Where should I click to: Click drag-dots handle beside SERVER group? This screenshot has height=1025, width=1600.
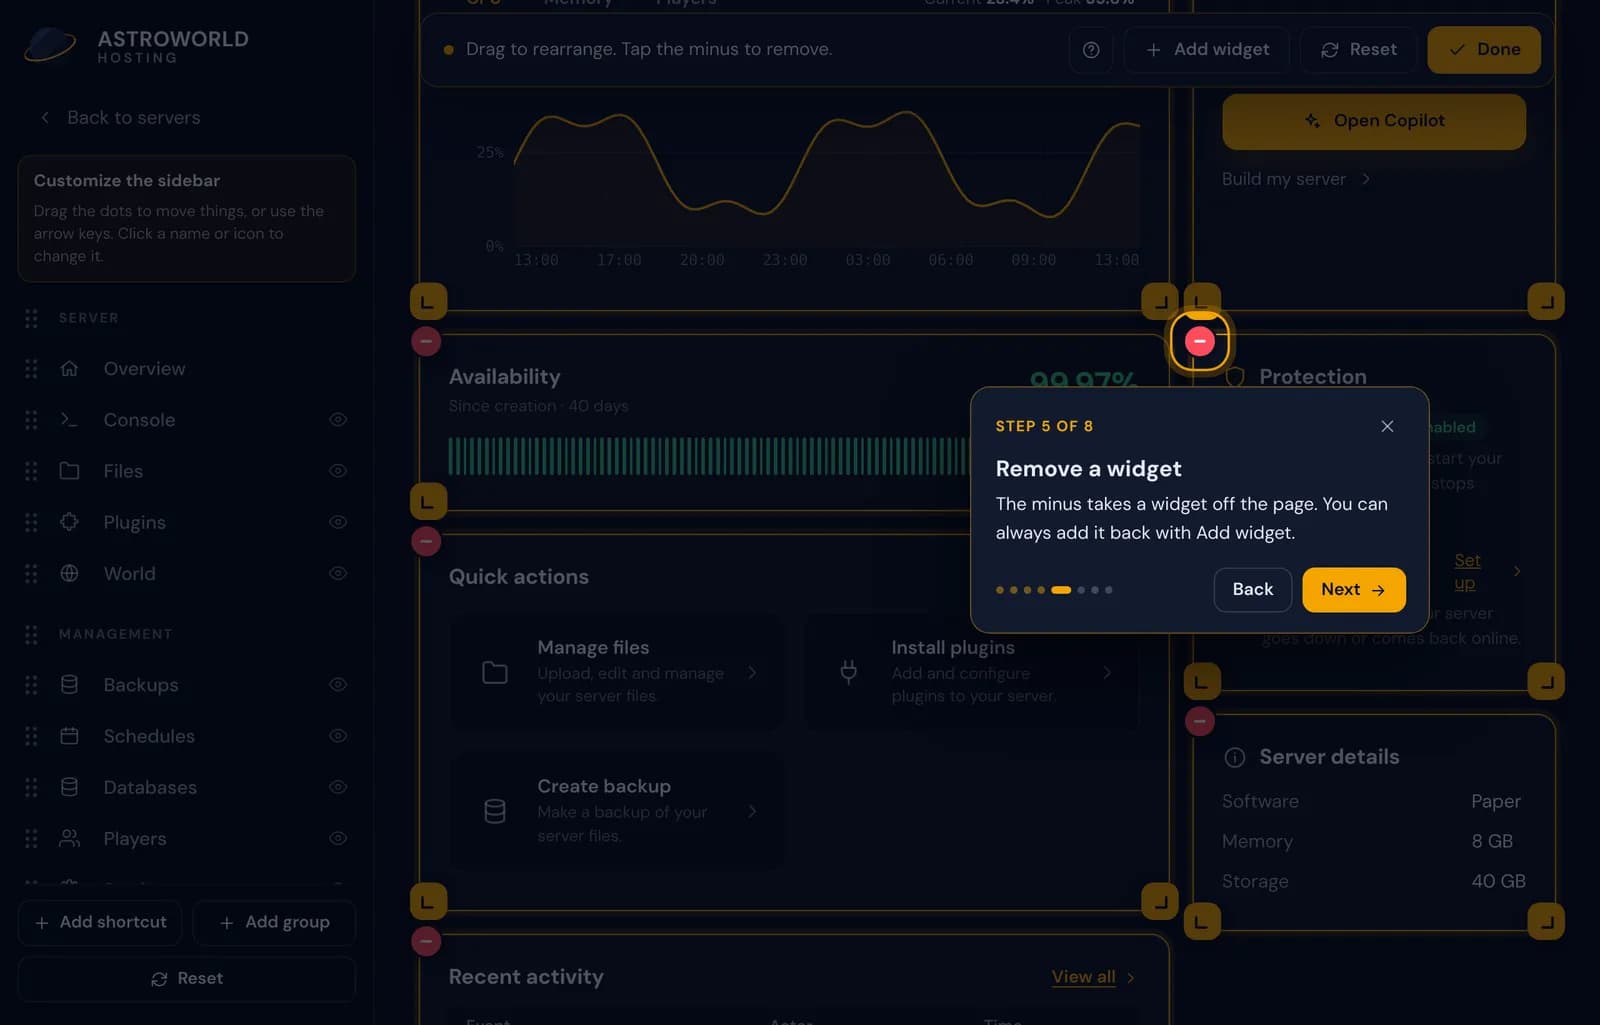pos(31,318)
